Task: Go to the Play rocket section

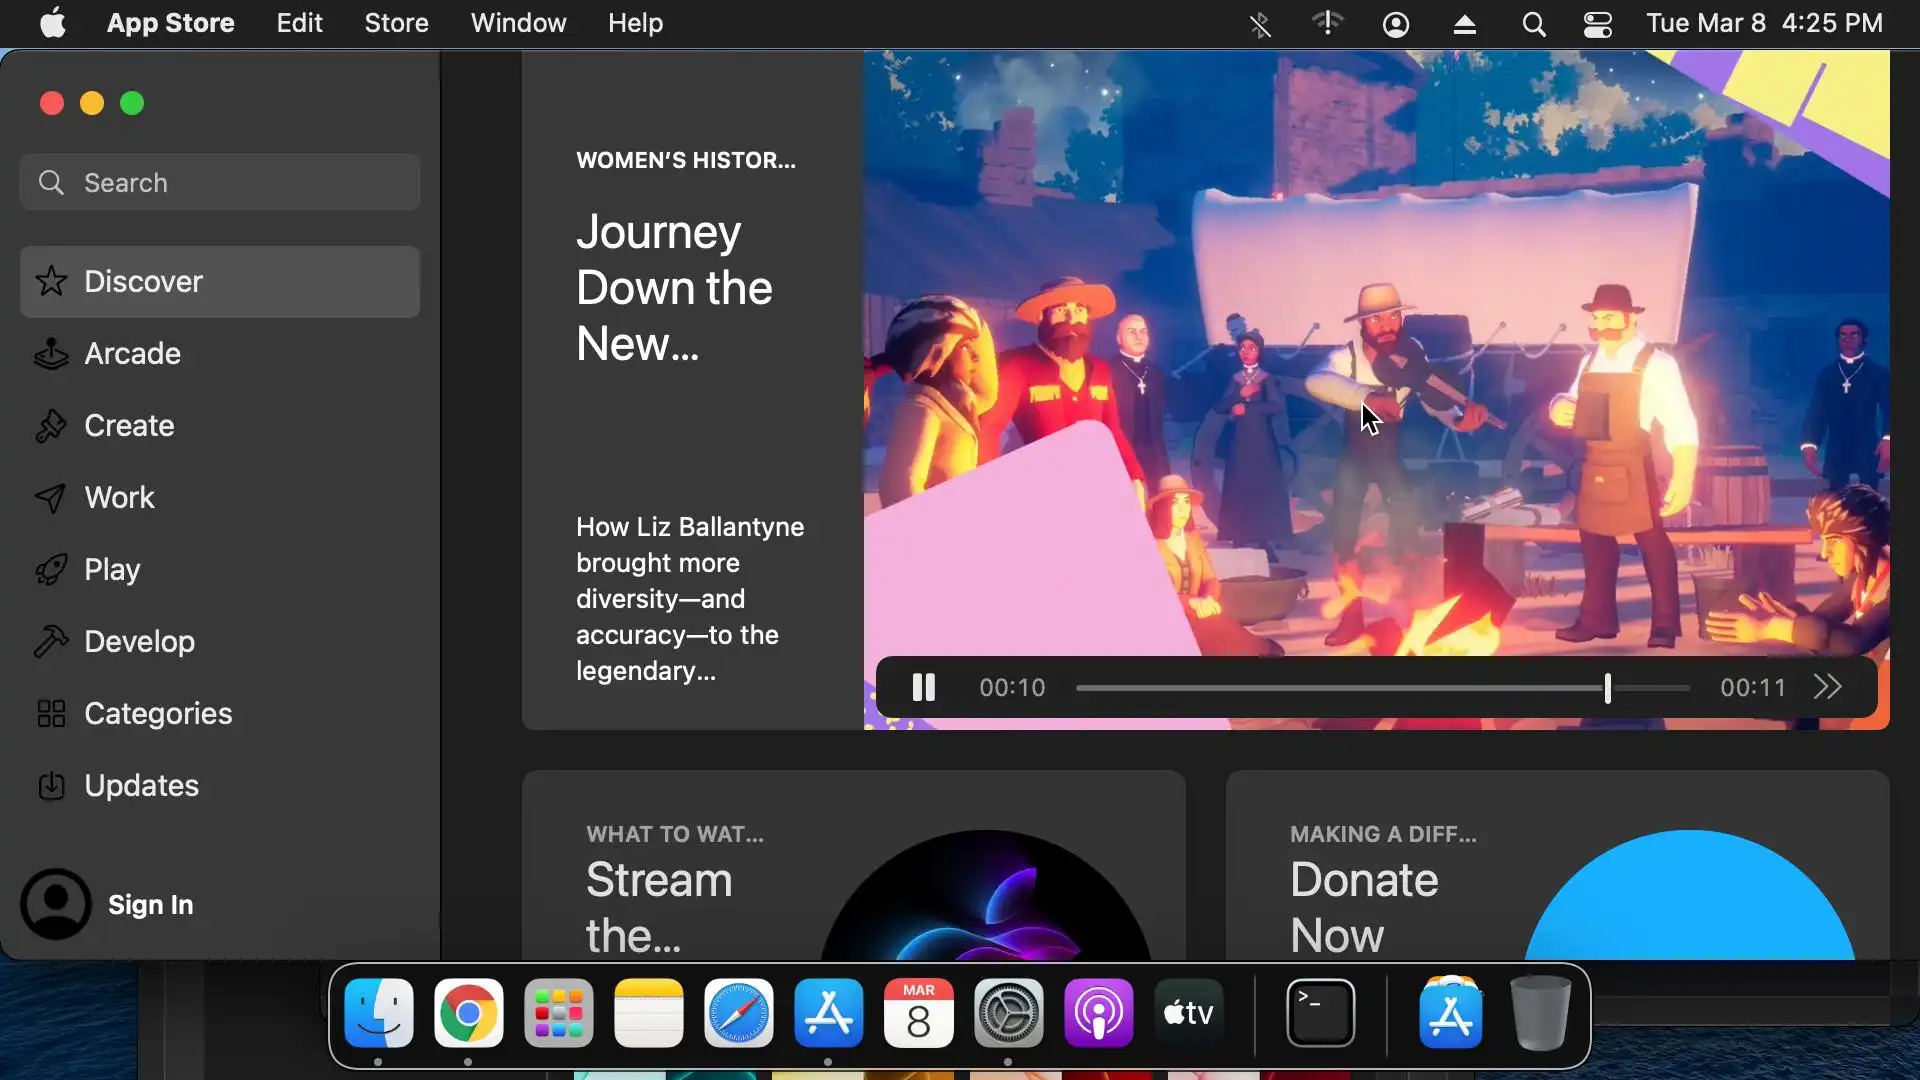Action: (111, 570)
